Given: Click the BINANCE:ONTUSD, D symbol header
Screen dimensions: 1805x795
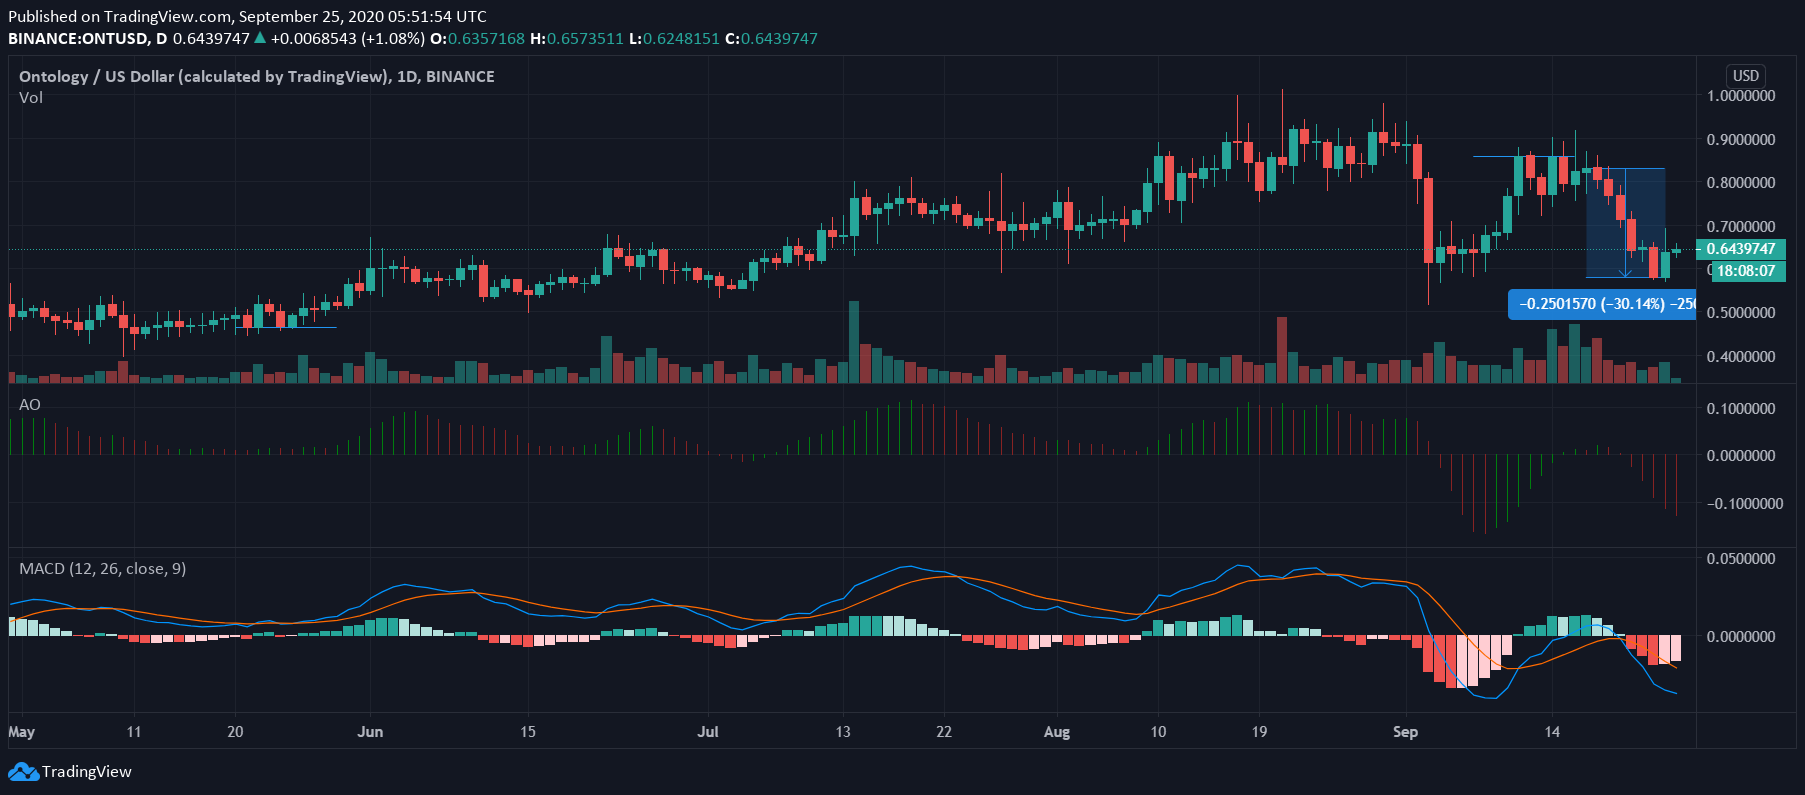Looking at the screenshot, I should coord(88,39).
